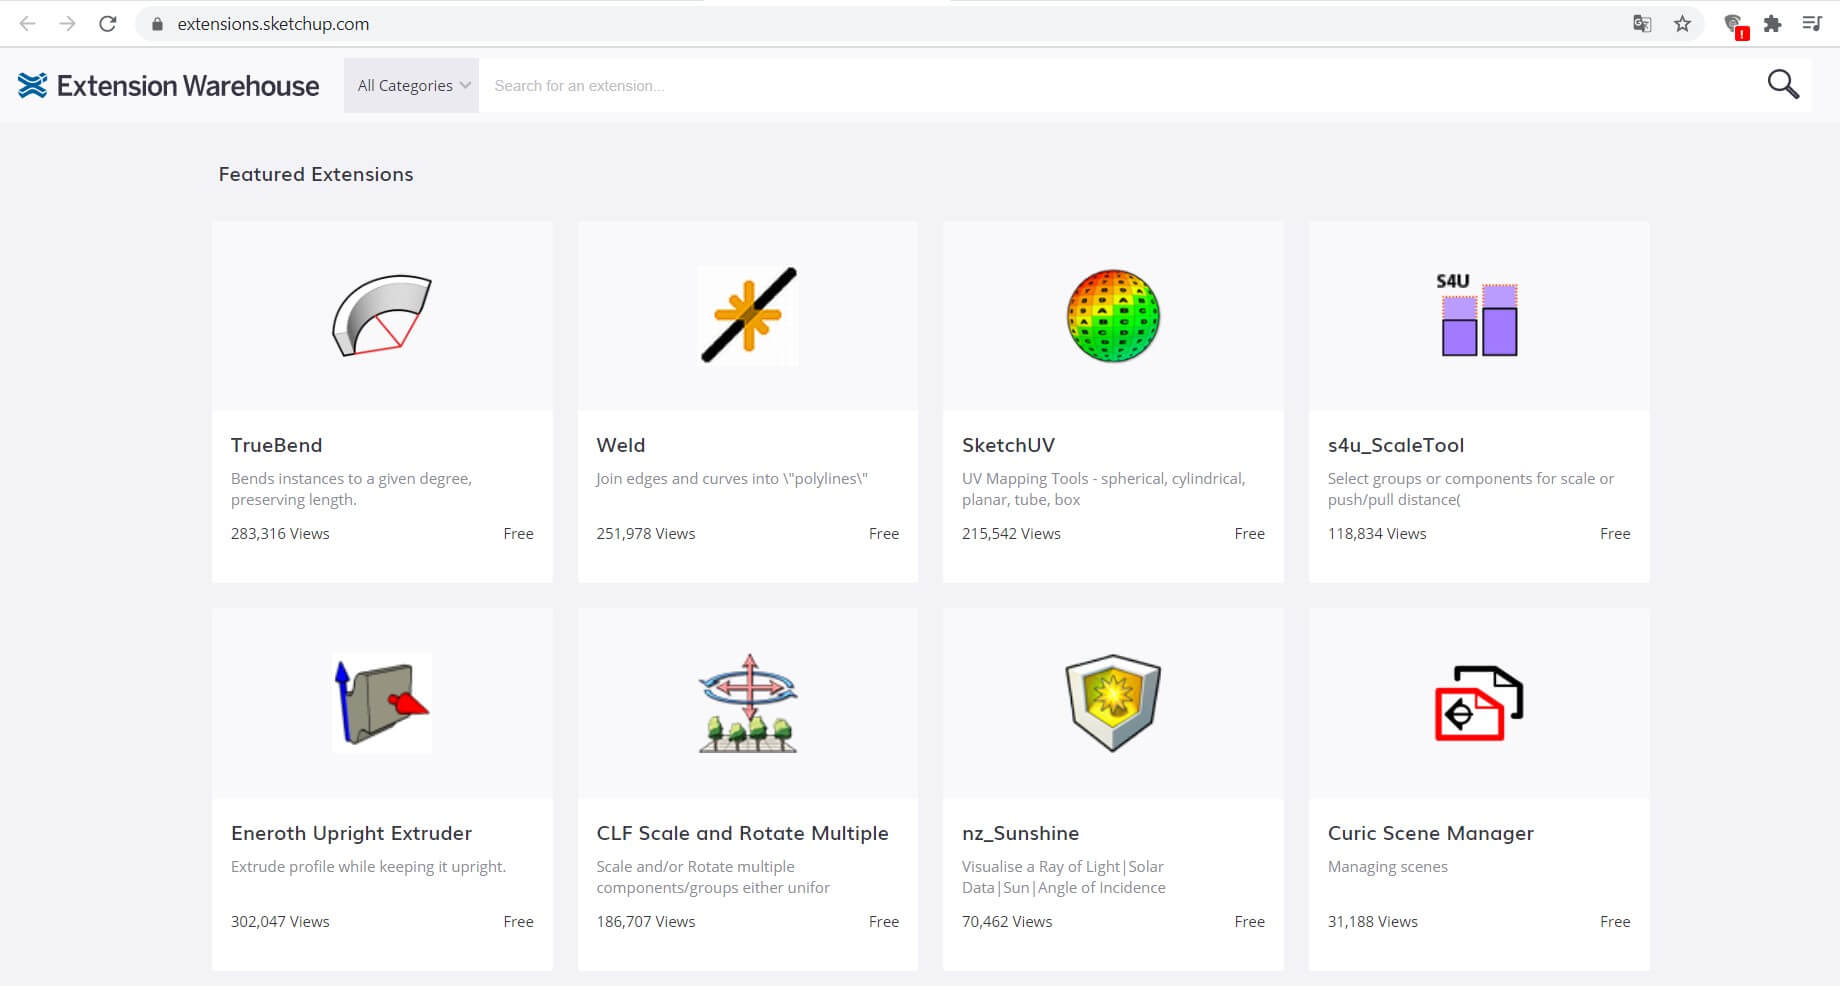Click the TrueBend extension icon
Image resolution: width=1840 pixels, height=986 pixels.
point(382,316)
